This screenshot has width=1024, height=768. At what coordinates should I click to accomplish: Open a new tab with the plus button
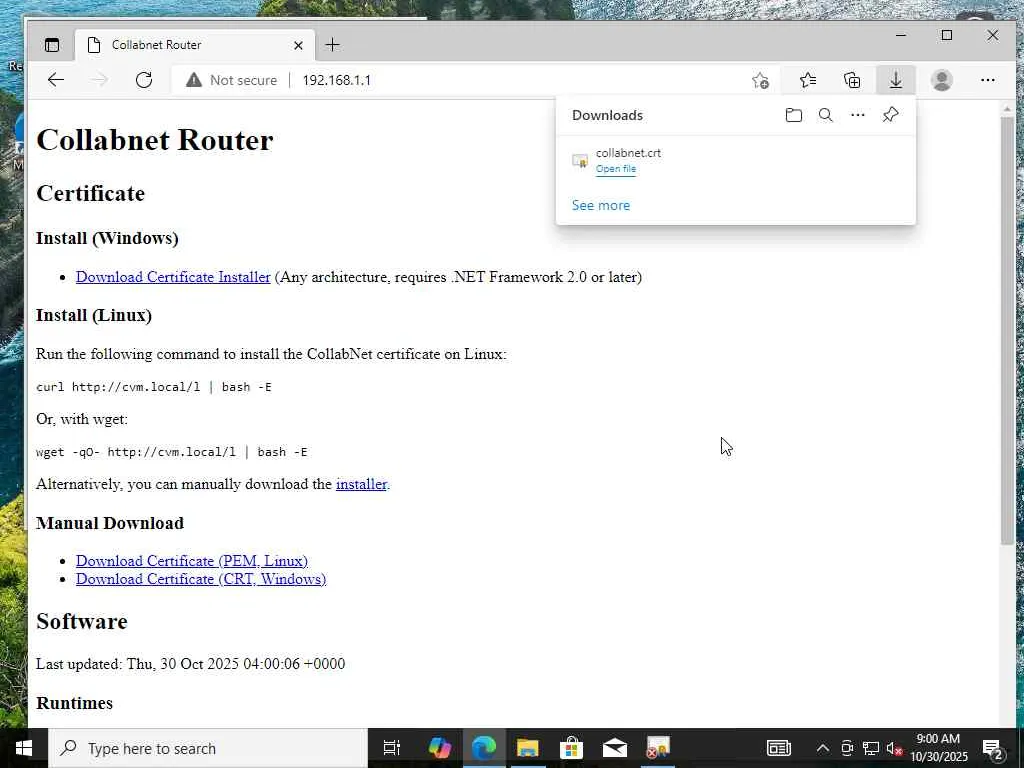pyautogui.click(x=332, y=44)
